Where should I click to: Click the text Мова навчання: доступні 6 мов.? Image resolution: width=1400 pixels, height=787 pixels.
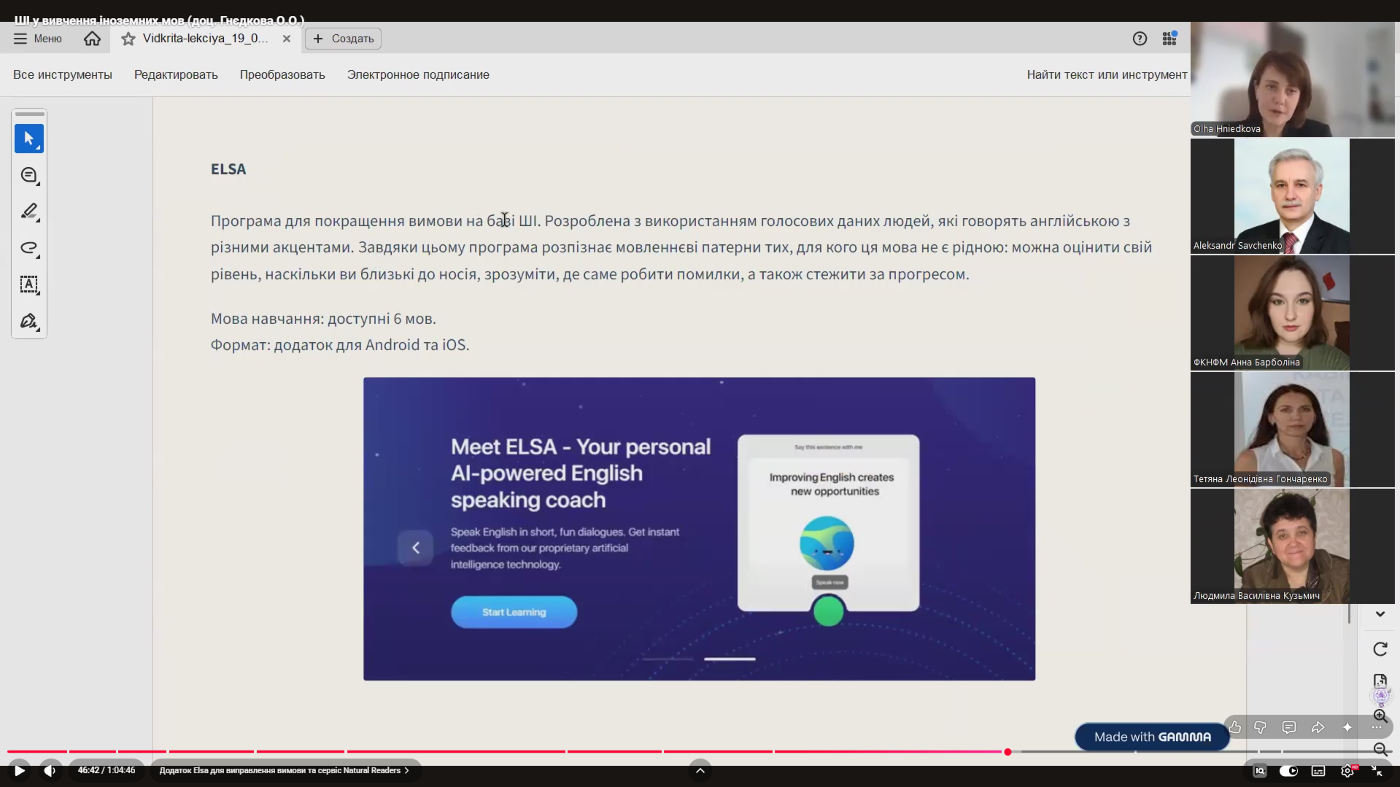click(x=323, y=319)
